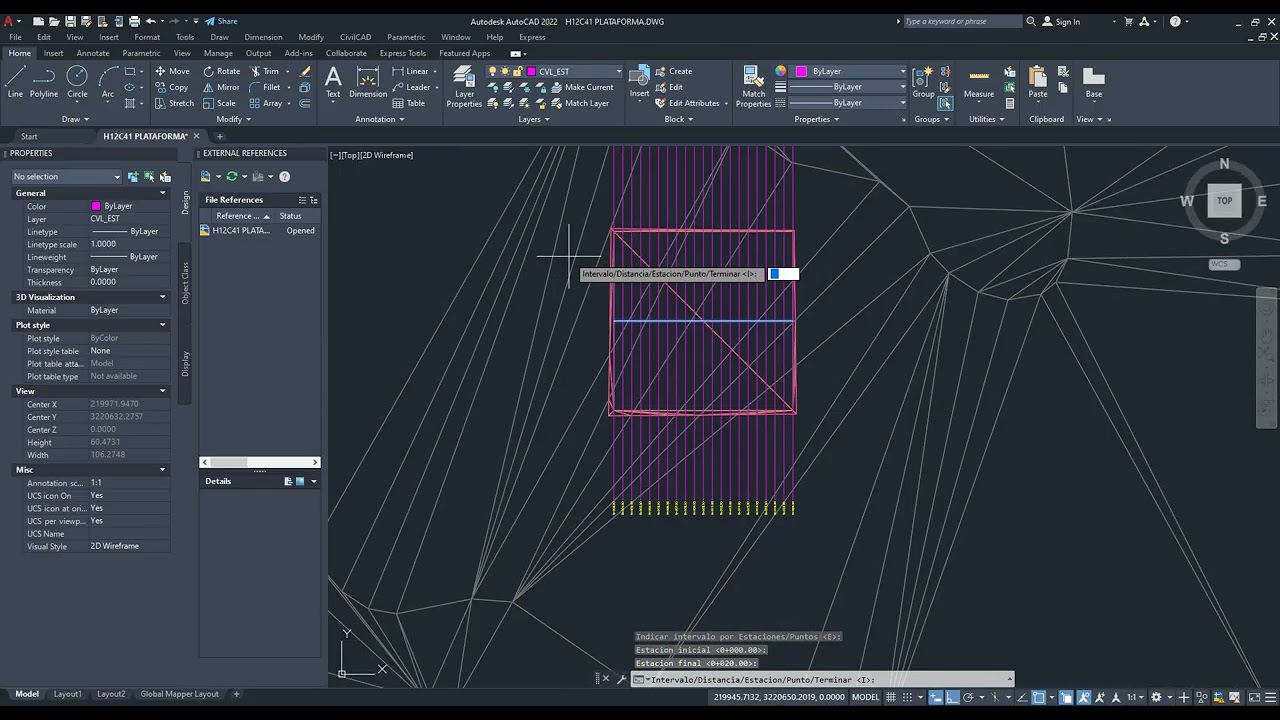Activate the Trim command
This screenshot has height=720, width=1280.
[265, 71]
